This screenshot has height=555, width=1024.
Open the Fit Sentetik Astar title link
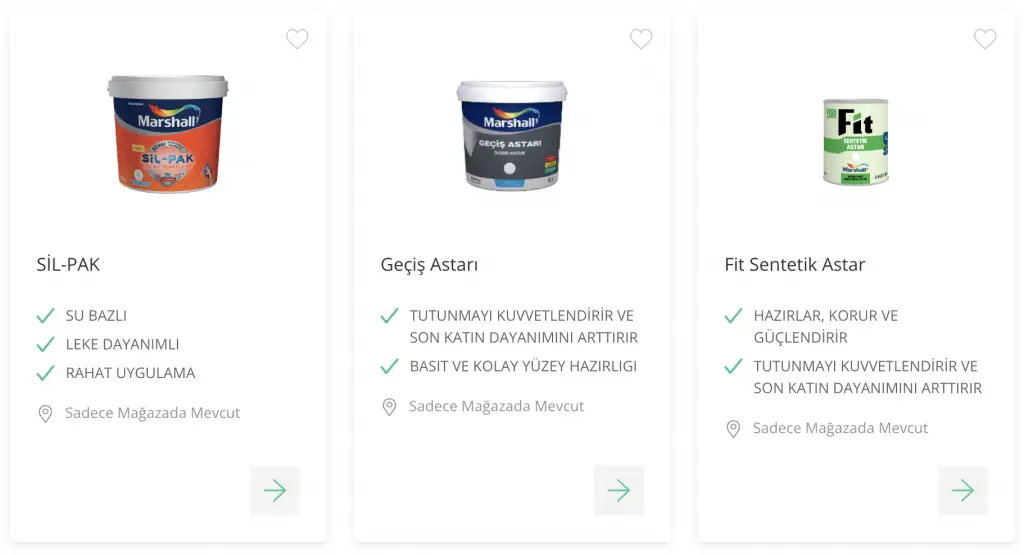[795, 264]
